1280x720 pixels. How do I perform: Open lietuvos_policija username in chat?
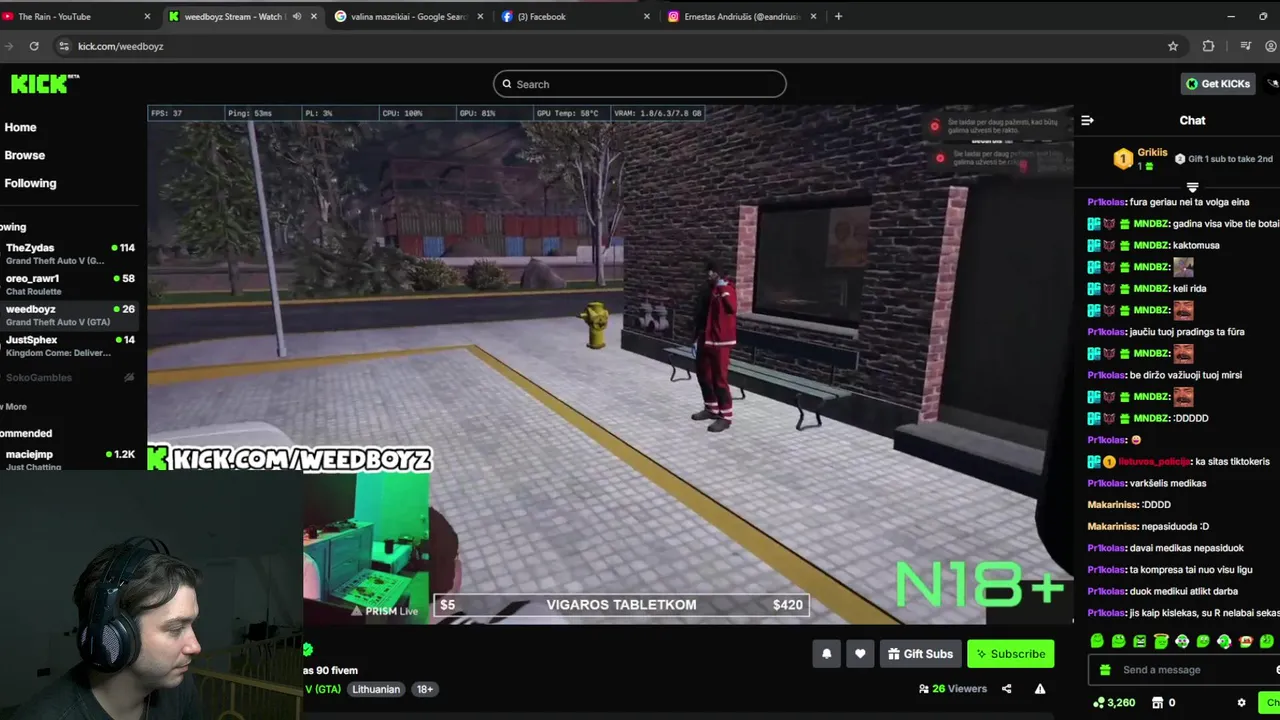(1154, 462)
